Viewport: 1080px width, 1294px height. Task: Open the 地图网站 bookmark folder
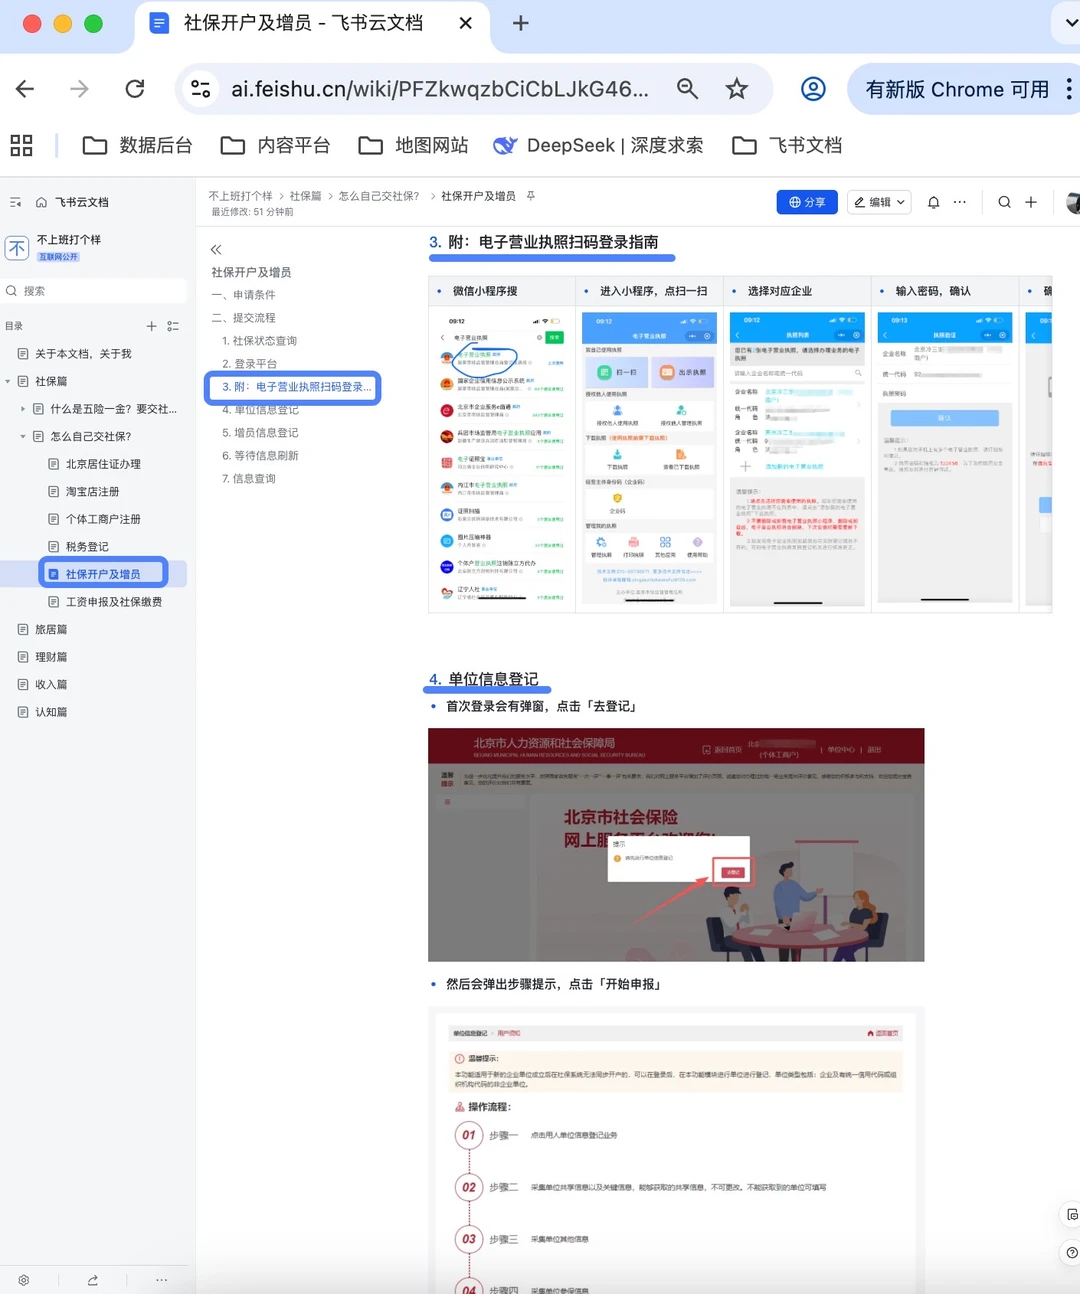(413, 145)
